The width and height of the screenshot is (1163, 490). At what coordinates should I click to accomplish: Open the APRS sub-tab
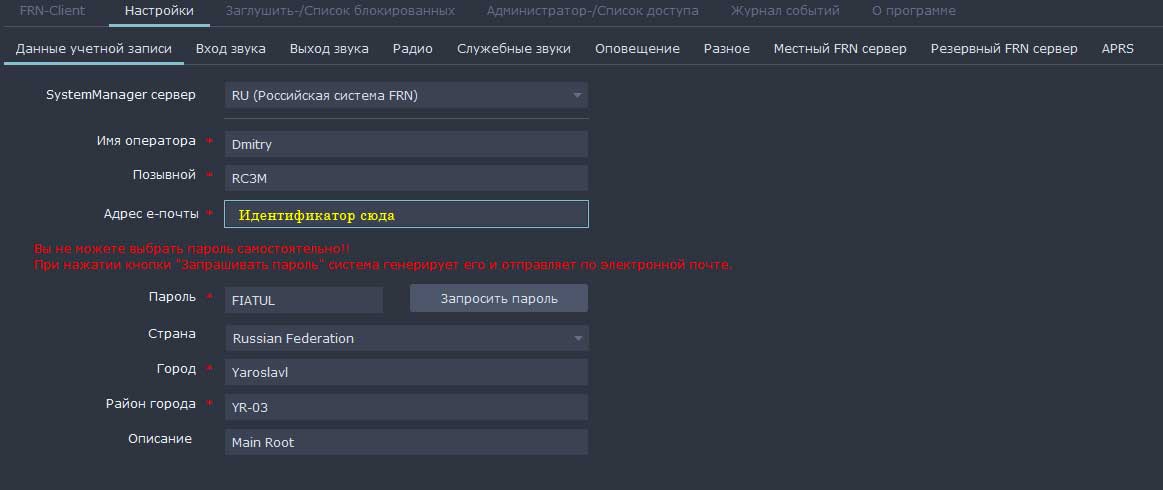point(1117,49)
